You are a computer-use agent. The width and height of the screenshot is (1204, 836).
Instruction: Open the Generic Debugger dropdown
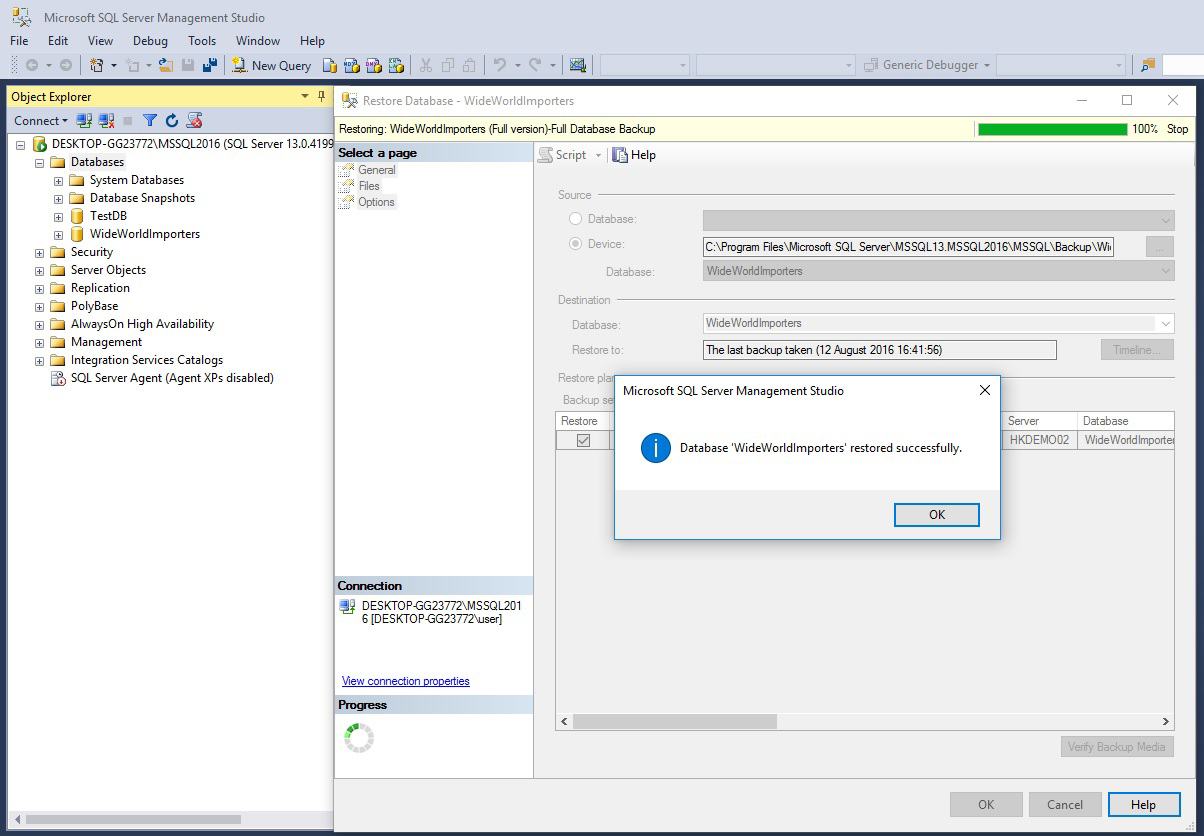986,65
